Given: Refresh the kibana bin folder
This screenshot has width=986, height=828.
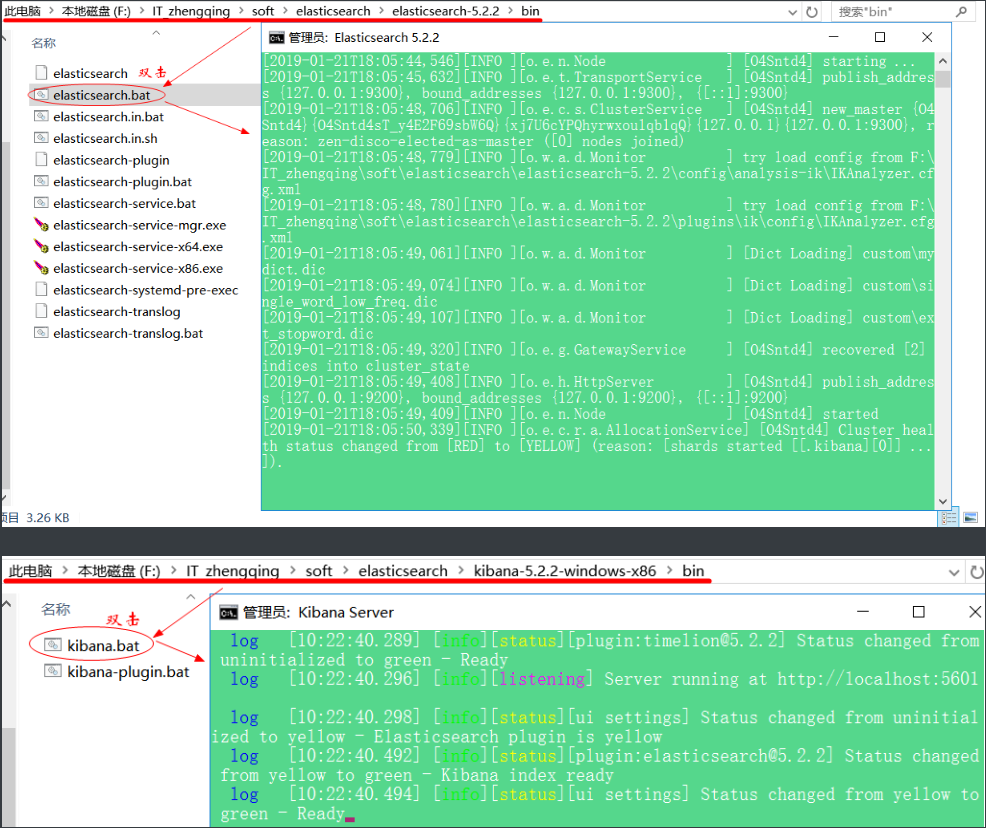Looking at the screenshot, I should (x=976, y=572).
